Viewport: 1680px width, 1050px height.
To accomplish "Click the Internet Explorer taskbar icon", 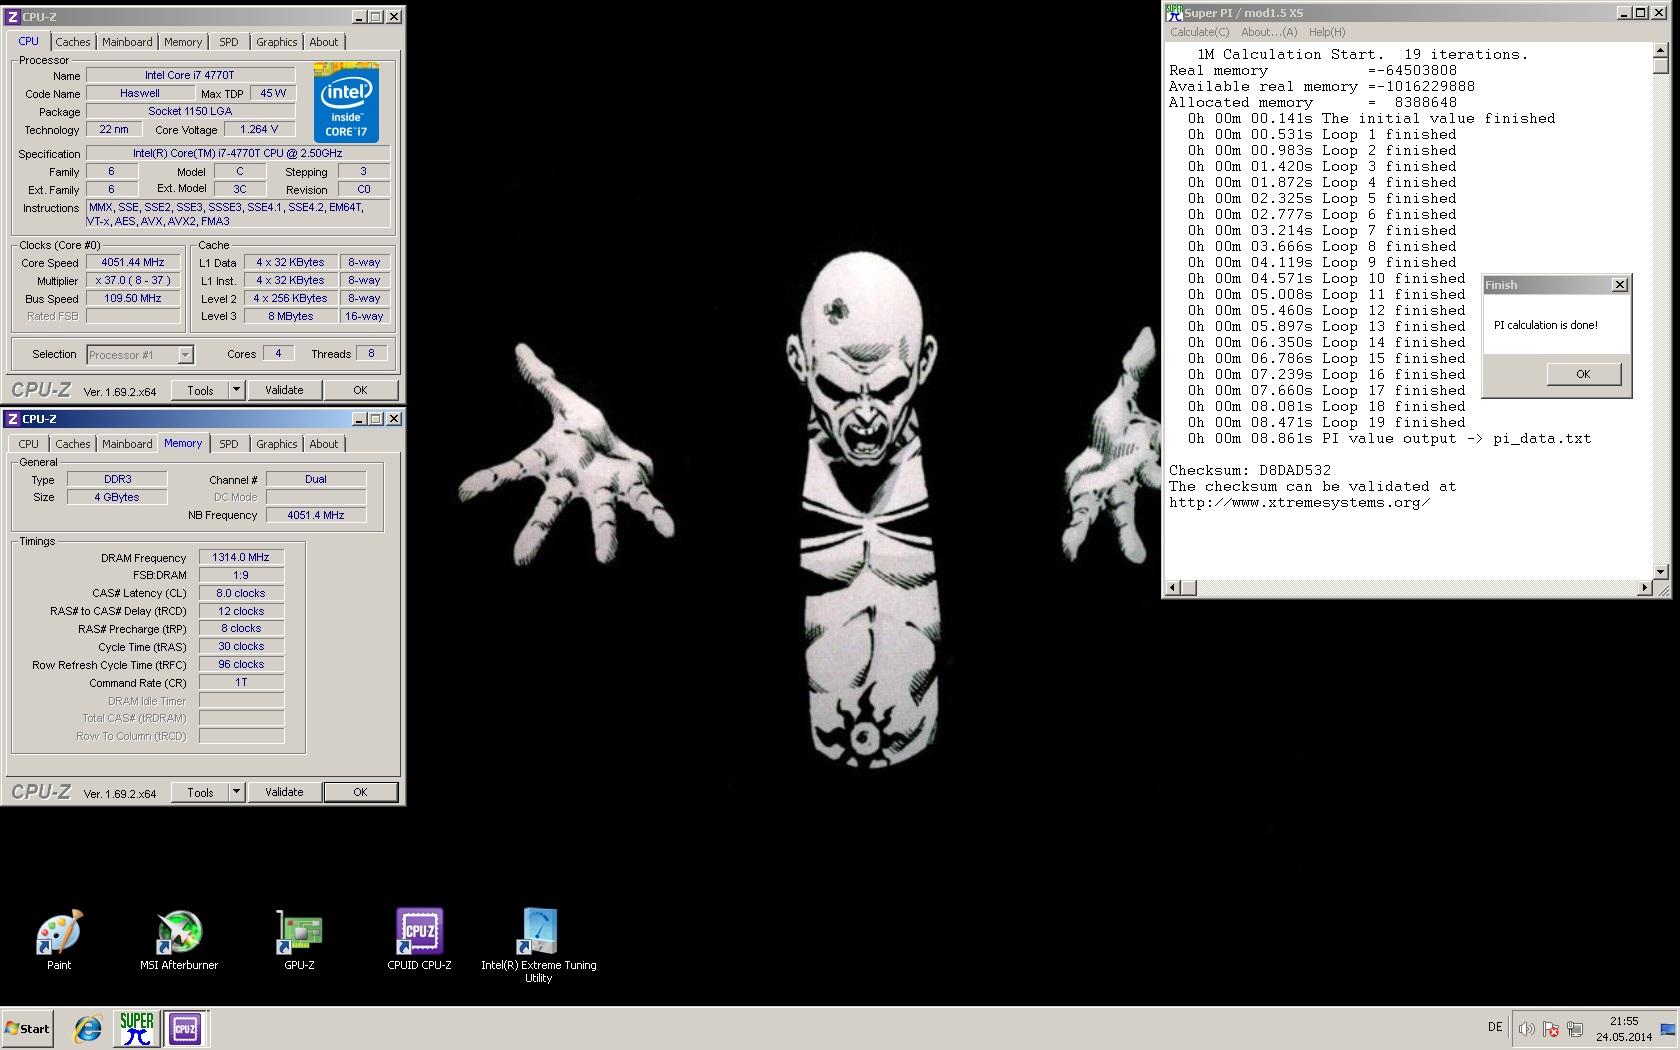I will [x=88, y=1029].
